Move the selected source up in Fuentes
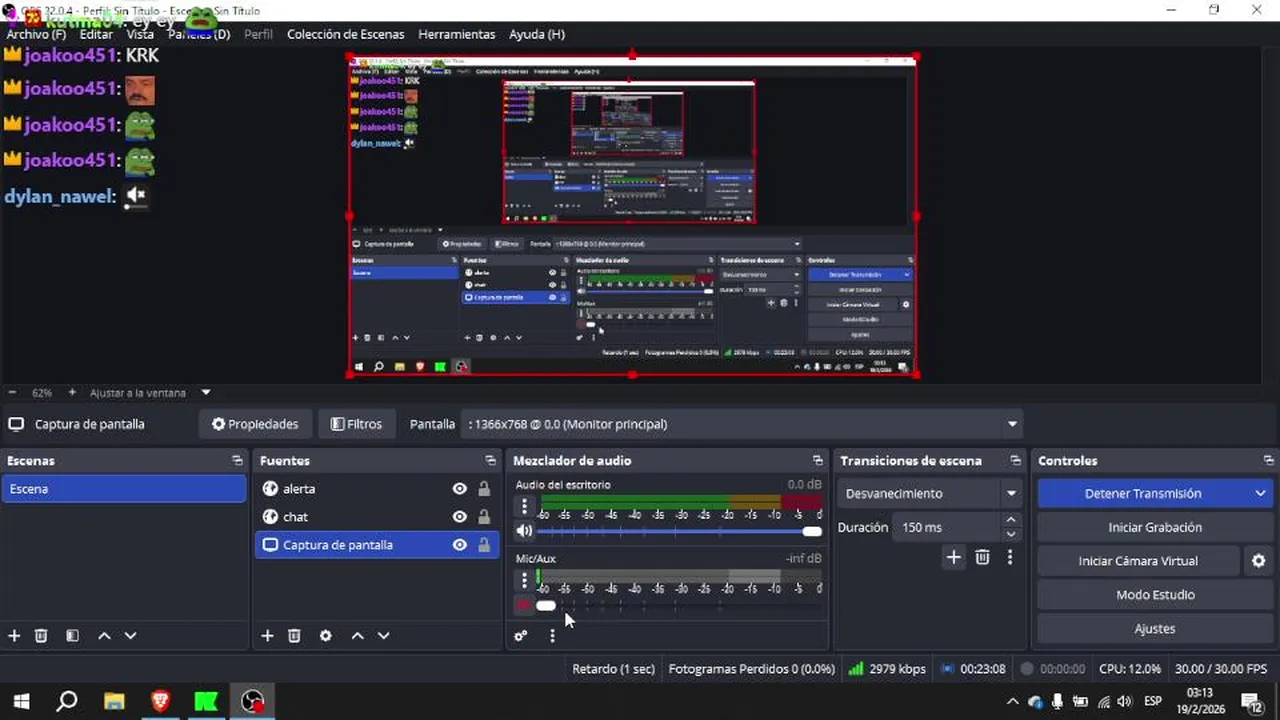The height and width of the screenshot is (720, 1280). [x=357, y=636]
